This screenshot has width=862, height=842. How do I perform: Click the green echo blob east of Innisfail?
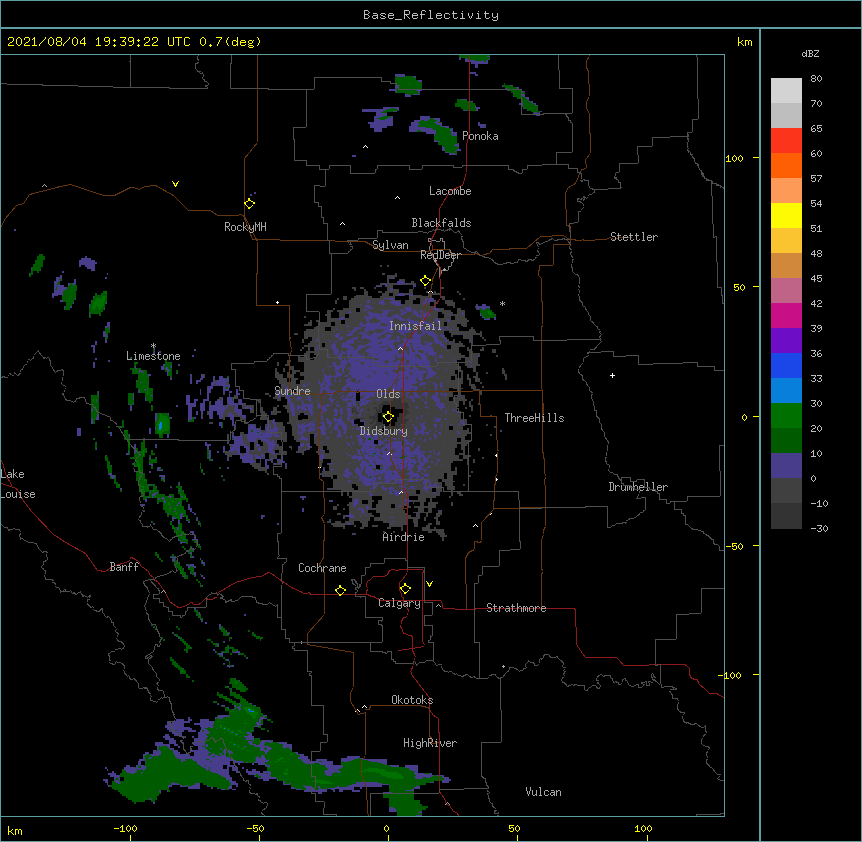point(487,312)
